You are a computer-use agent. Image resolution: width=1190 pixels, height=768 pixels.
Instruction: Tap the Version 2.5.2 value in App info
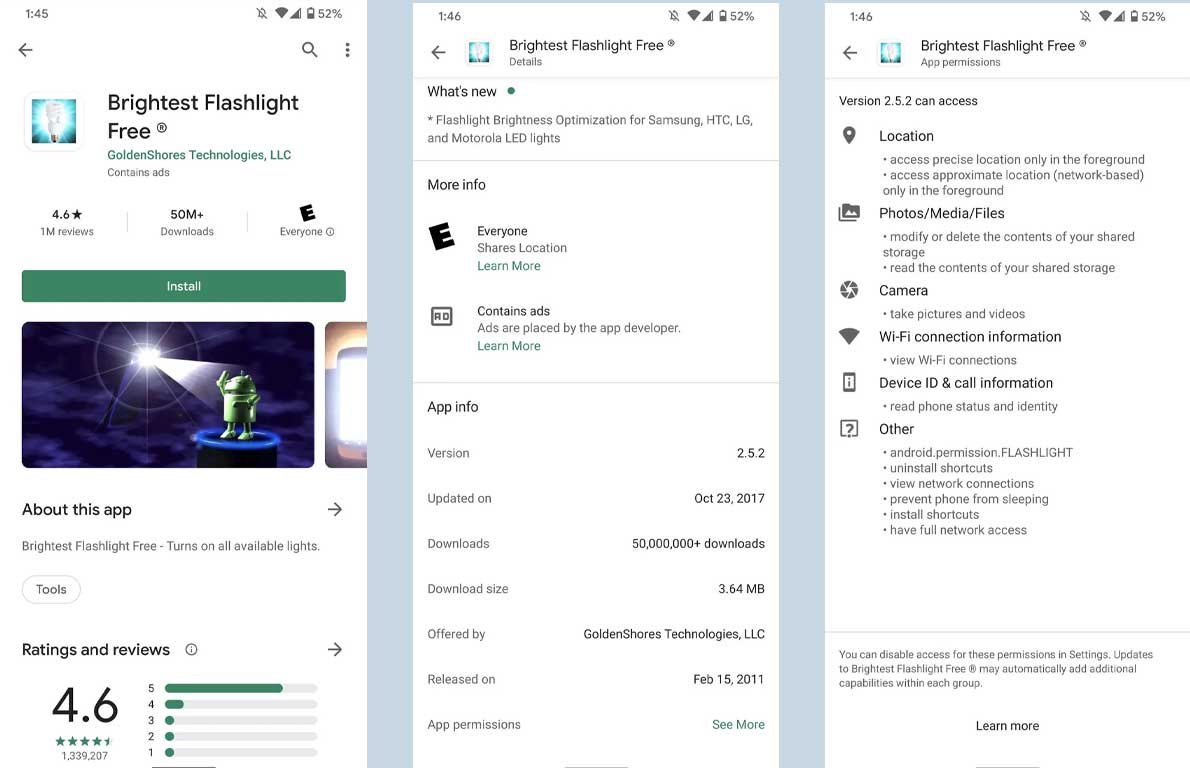[751, 453]
